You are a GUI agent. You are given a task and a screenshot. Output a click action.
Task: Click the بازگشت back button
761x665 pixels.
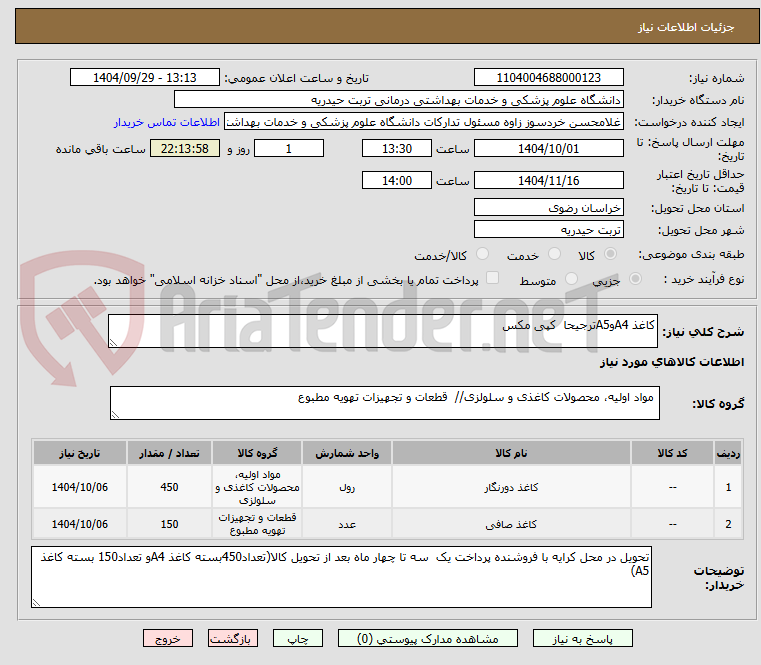[x=232, y=638]
